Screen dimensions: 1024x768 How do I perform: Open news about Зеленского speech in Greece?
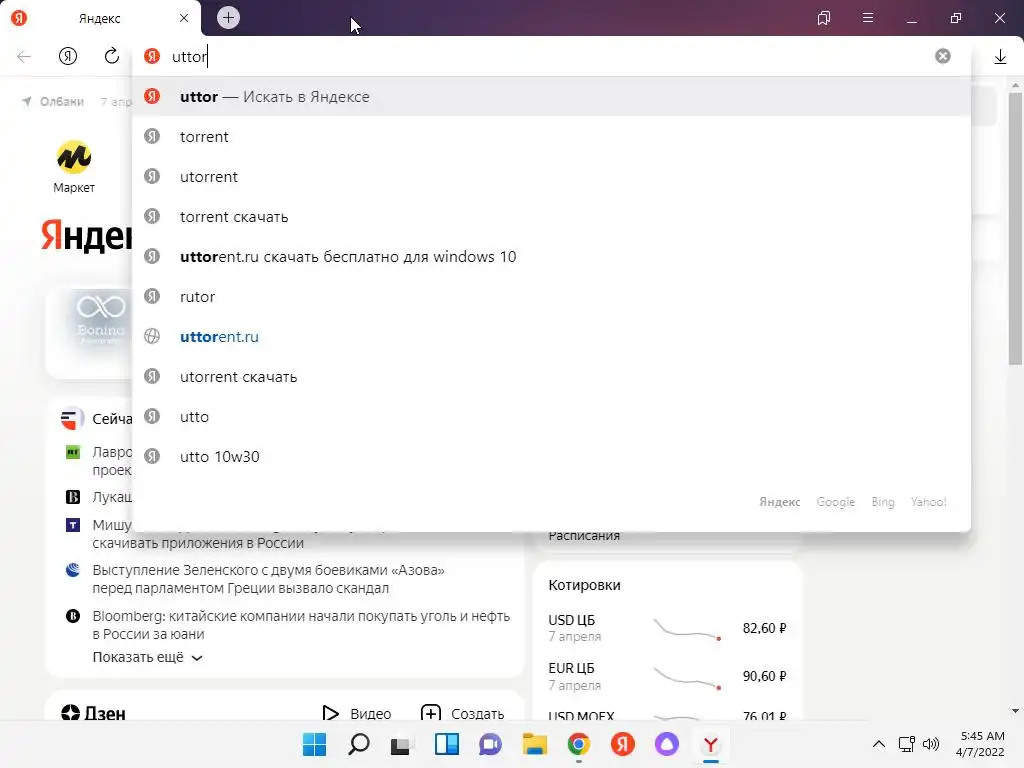[x=268, y=579]
